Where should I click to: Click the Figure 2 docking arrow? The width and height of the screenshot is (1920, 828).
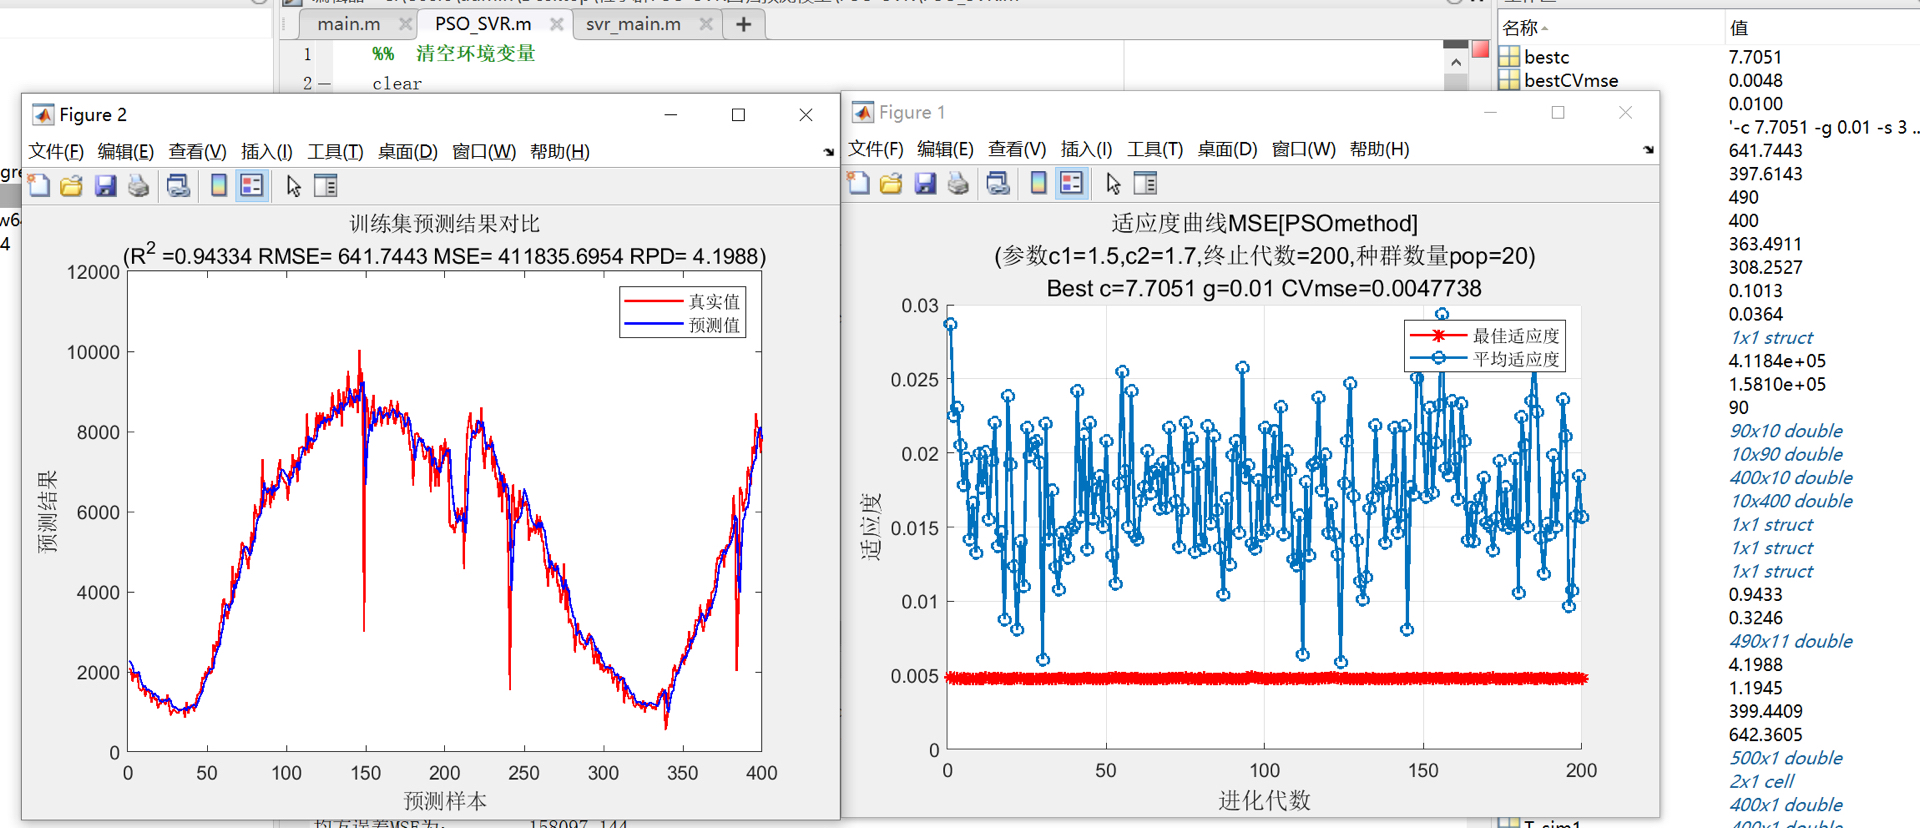pos(829,152)
